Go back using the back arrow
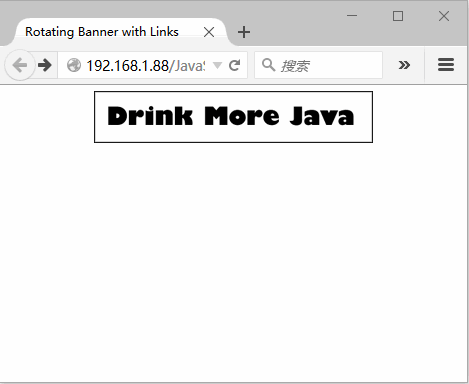 [x=20, y=65]
